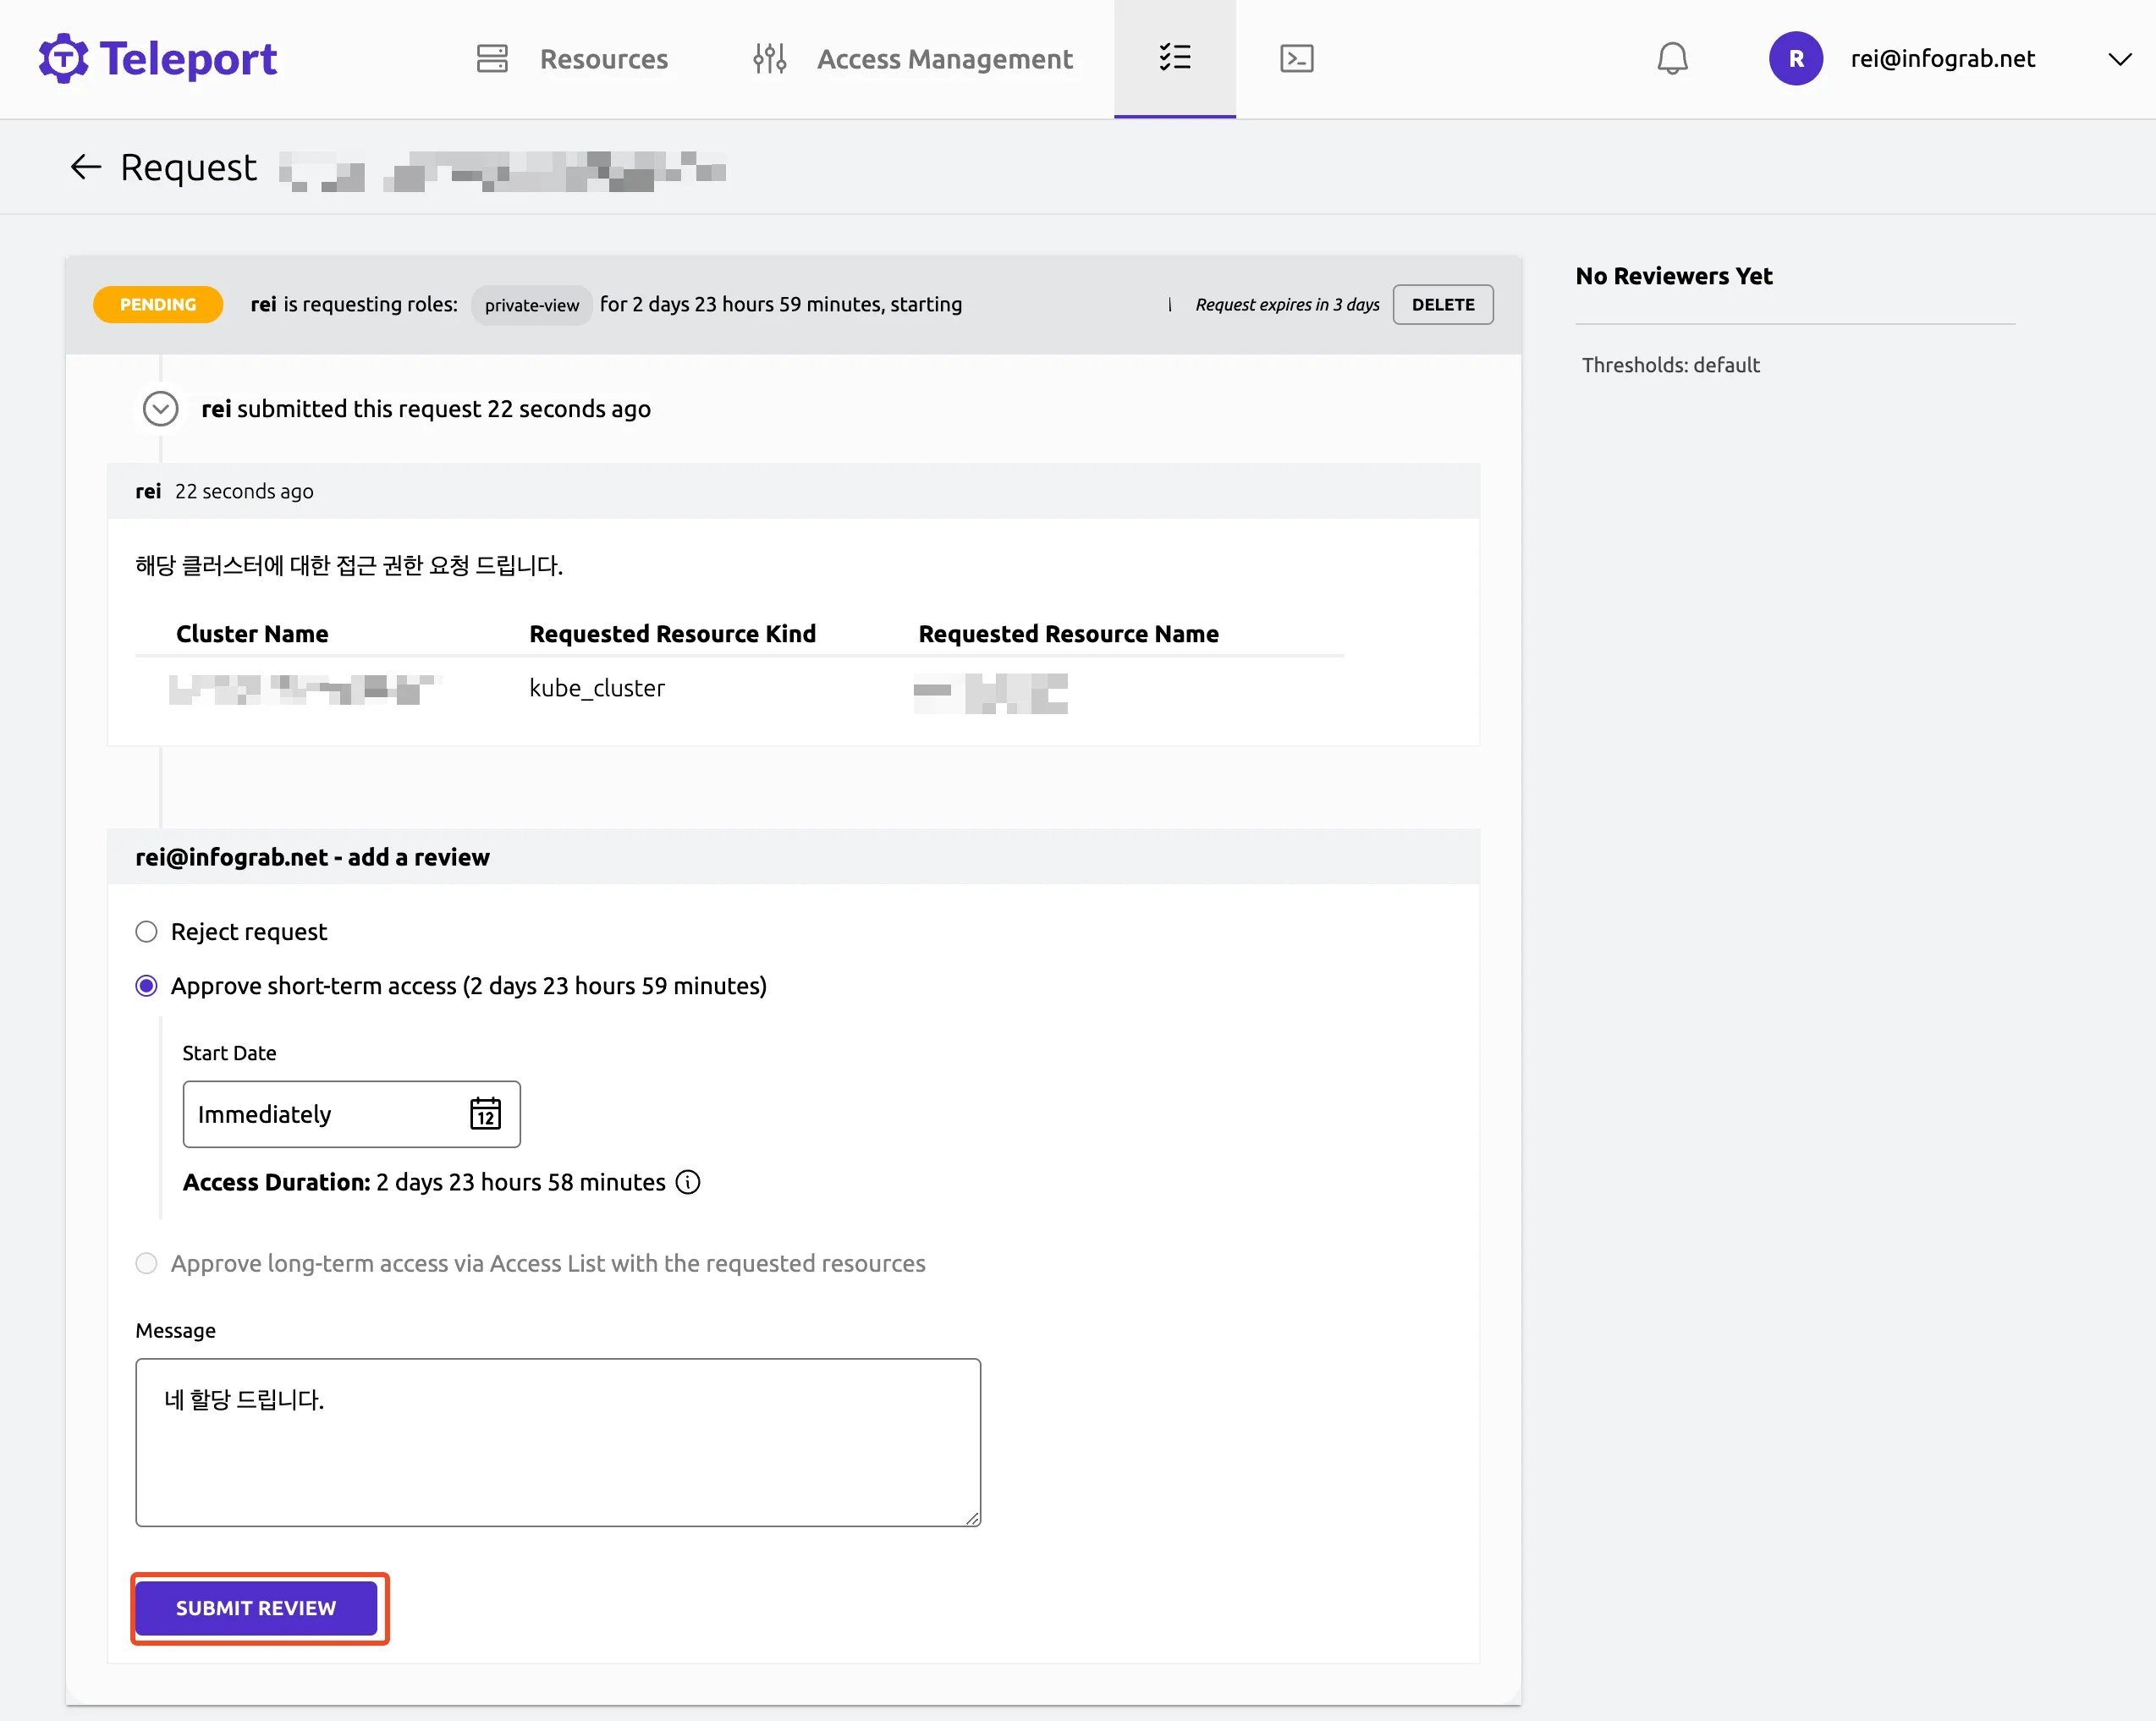2156x1721 pixels.
Task: Click the Access Management sliders icon
Action: pyautogui.click(x=769, y=59)
